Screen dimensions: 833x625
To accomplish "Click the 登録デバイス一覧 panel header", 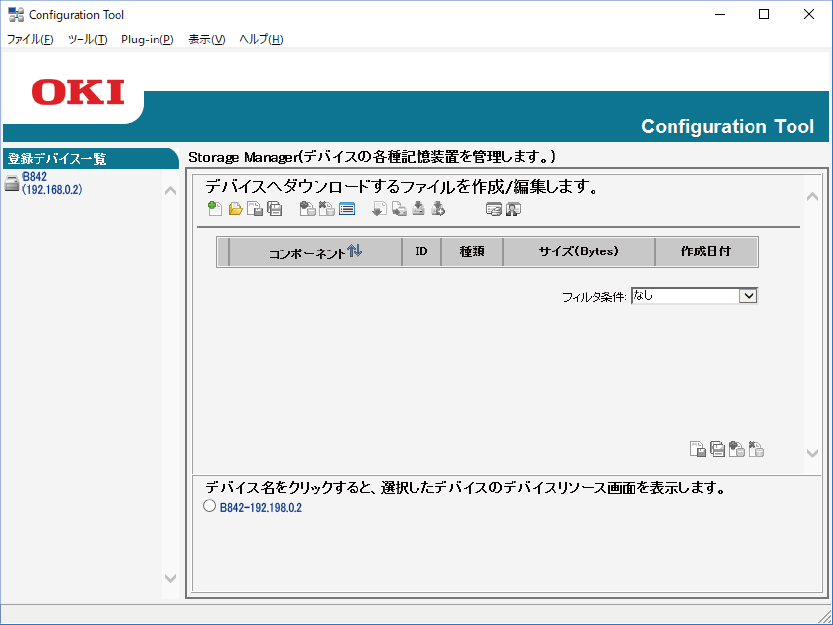I will tap(90, 158).
